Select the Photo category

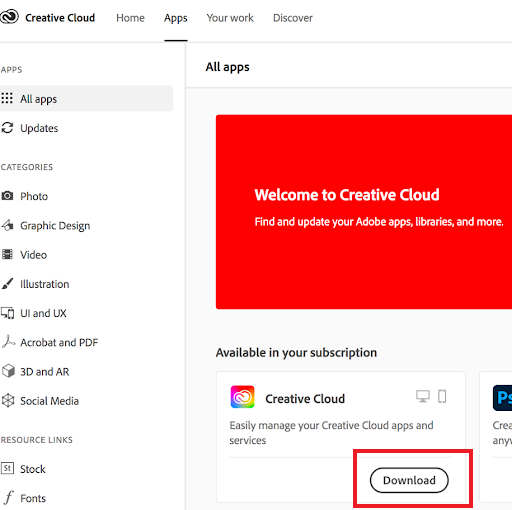(x=34, y=196)
